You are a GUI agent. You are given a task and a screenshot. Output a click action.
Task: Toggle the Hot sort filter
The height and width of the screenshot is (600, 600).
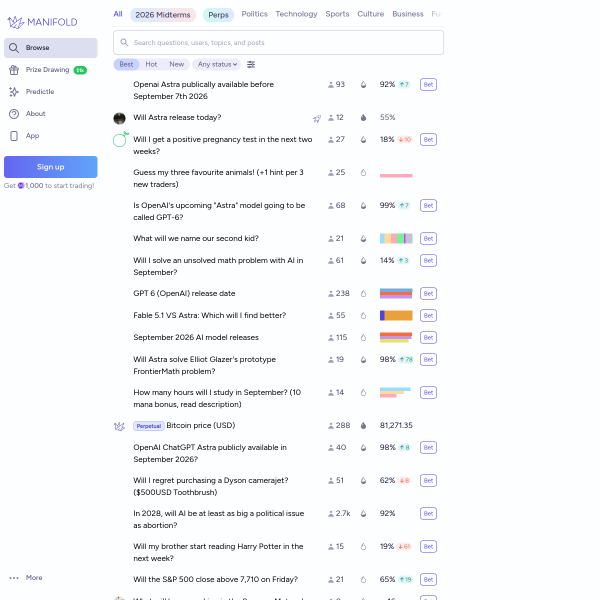151,64
